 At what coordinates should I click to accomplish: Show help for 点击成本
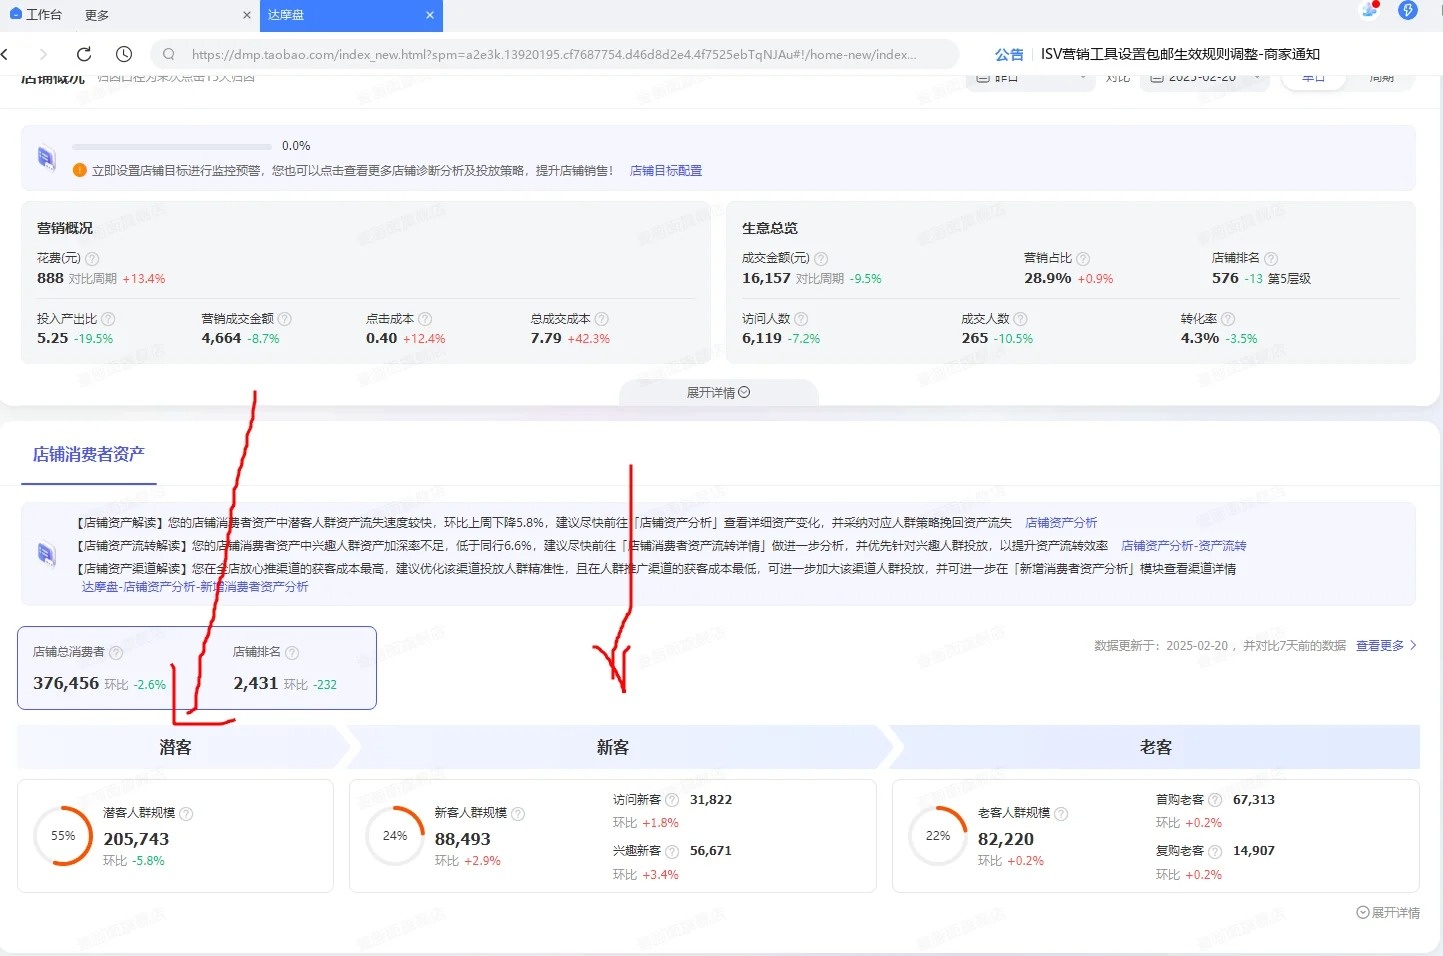pyautogui.click(x=425, y=319)
